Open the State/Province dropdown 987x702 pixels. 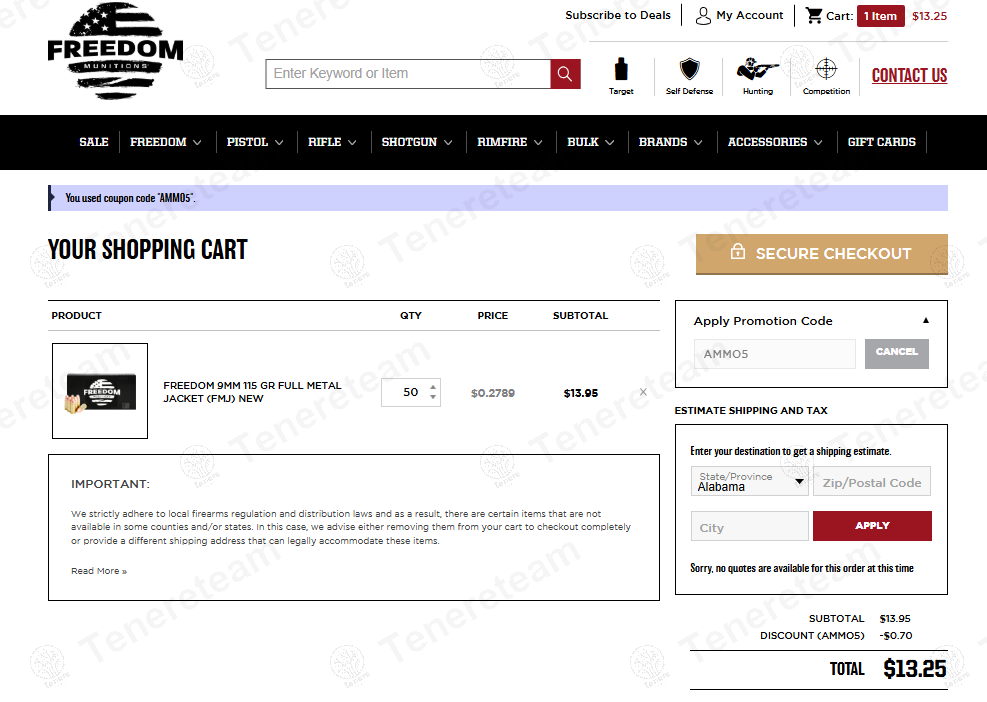(750, 482)
